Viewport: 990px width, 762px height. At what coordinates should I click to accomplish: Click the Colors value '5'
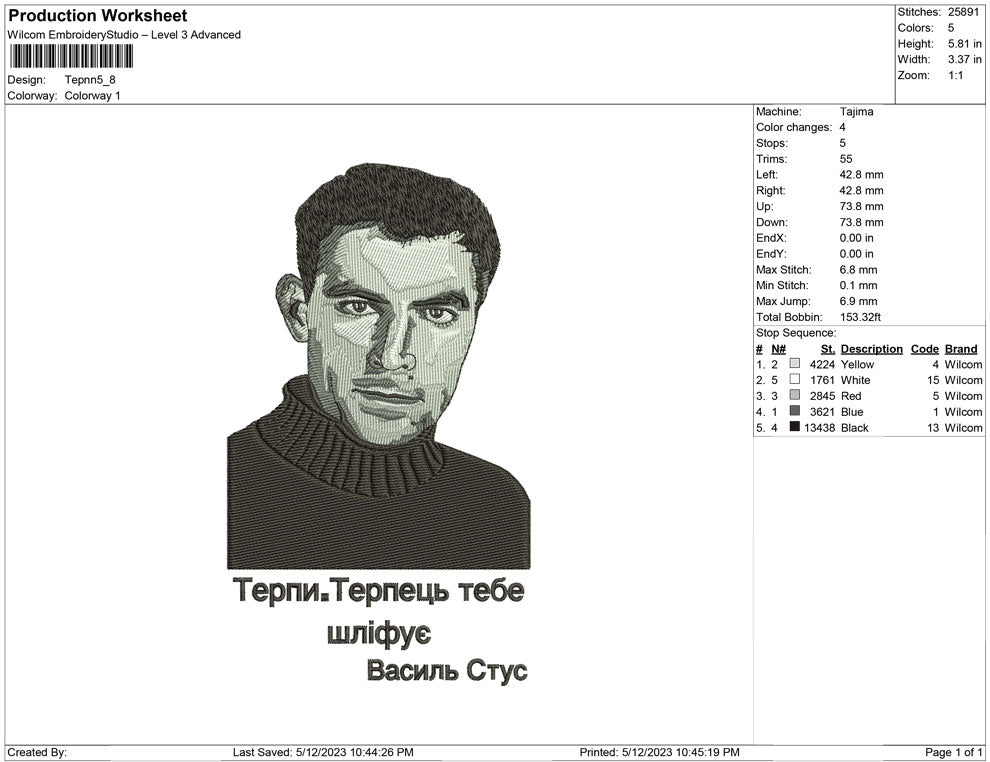951,28
